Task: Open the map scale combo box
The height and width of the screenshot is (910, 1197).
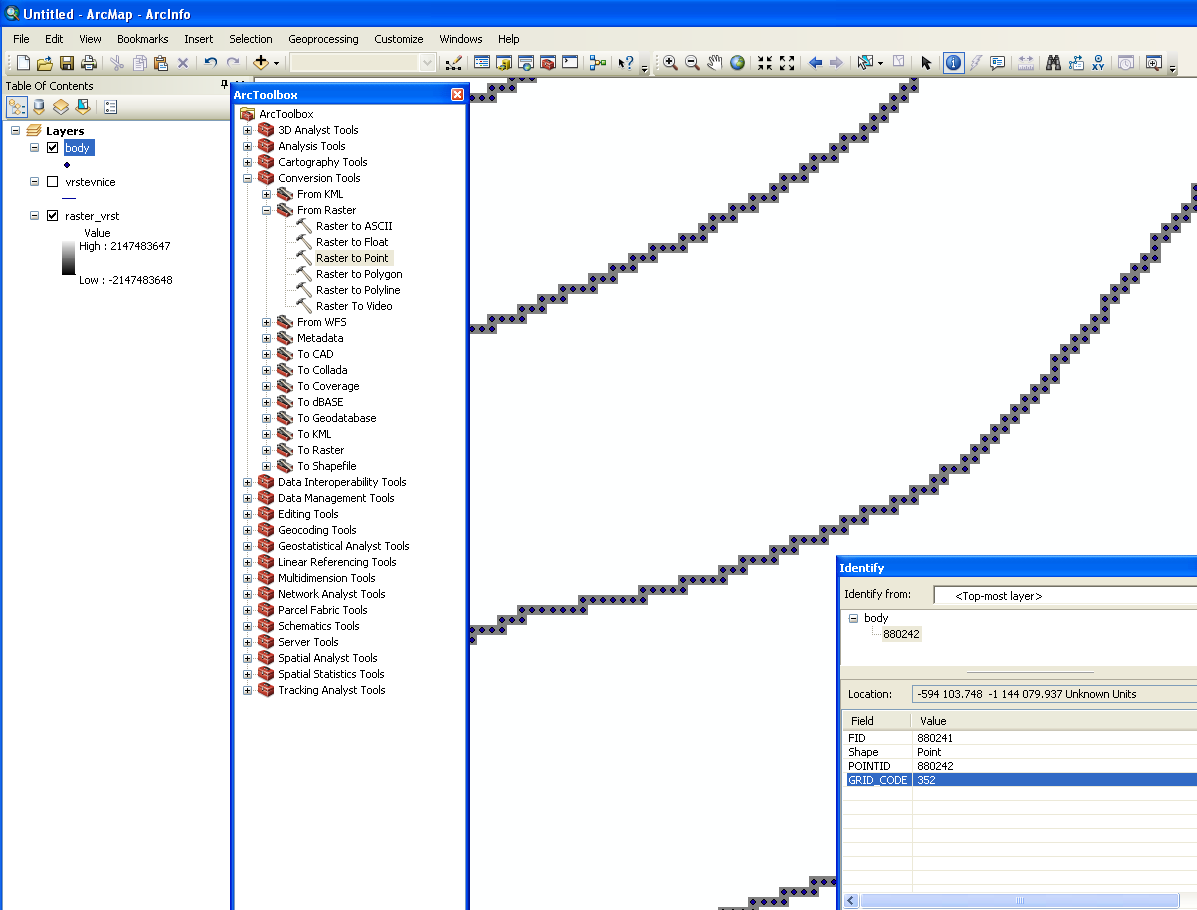Action: pos(363,63)
